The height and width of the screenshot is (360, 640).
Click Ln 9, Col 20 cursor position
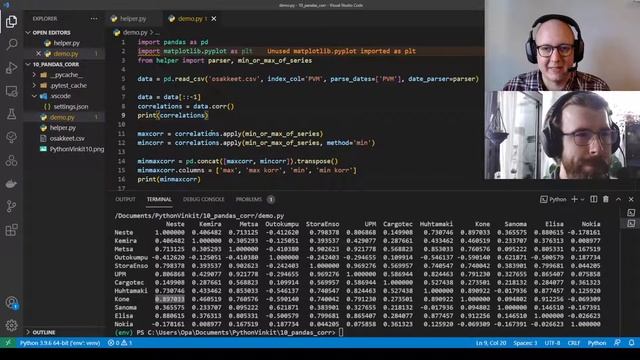point(491,343)
